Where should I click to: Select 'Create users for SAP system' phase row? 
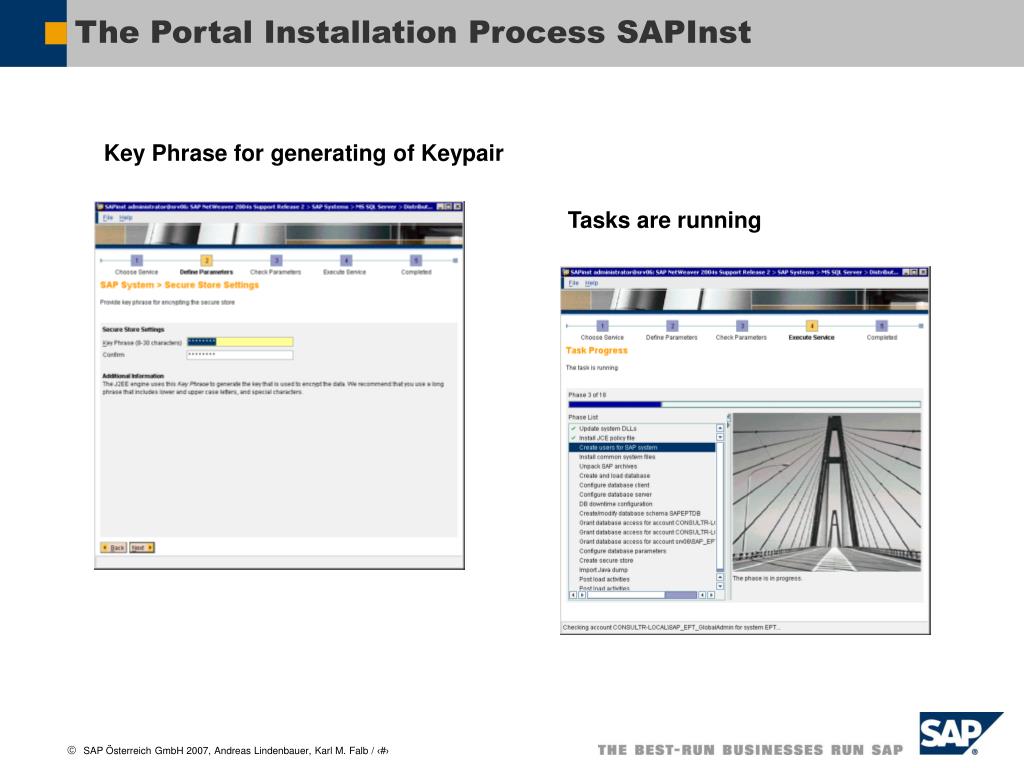[642, 447]
